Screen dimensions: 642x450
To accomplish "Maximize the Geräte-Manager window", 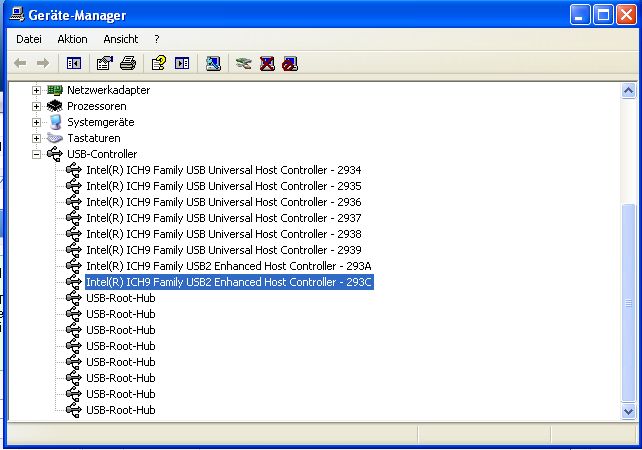I will pyautogui.click(x=603, y=15).
